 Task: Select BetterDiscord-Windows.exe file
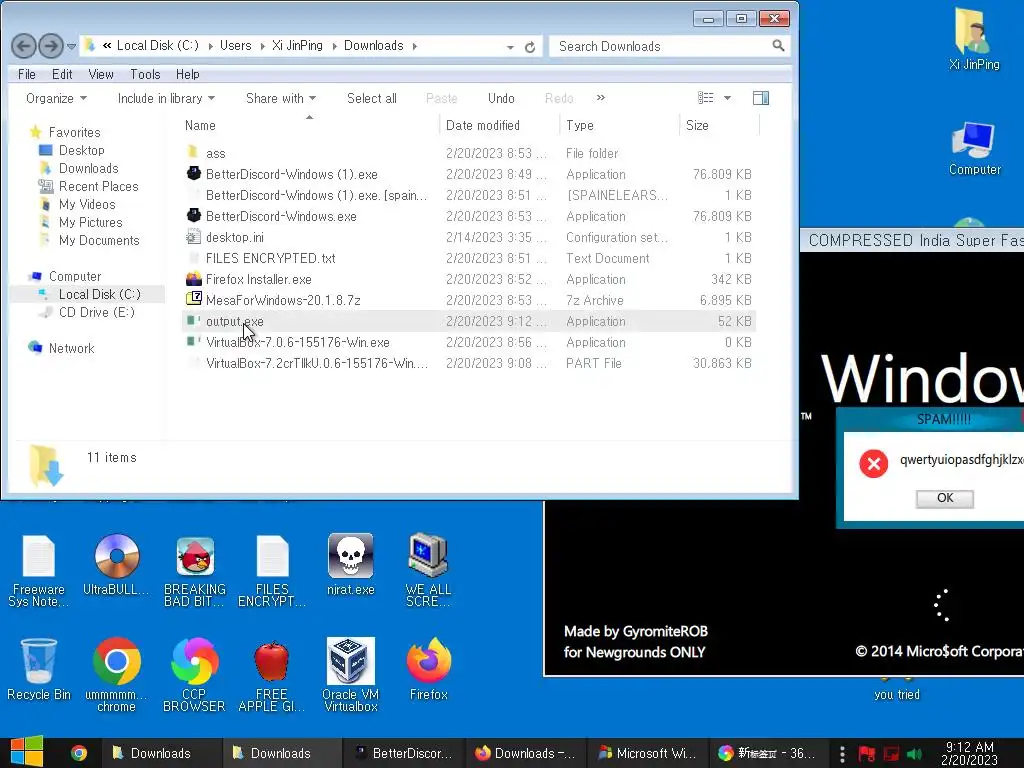(x=468, y=216)
